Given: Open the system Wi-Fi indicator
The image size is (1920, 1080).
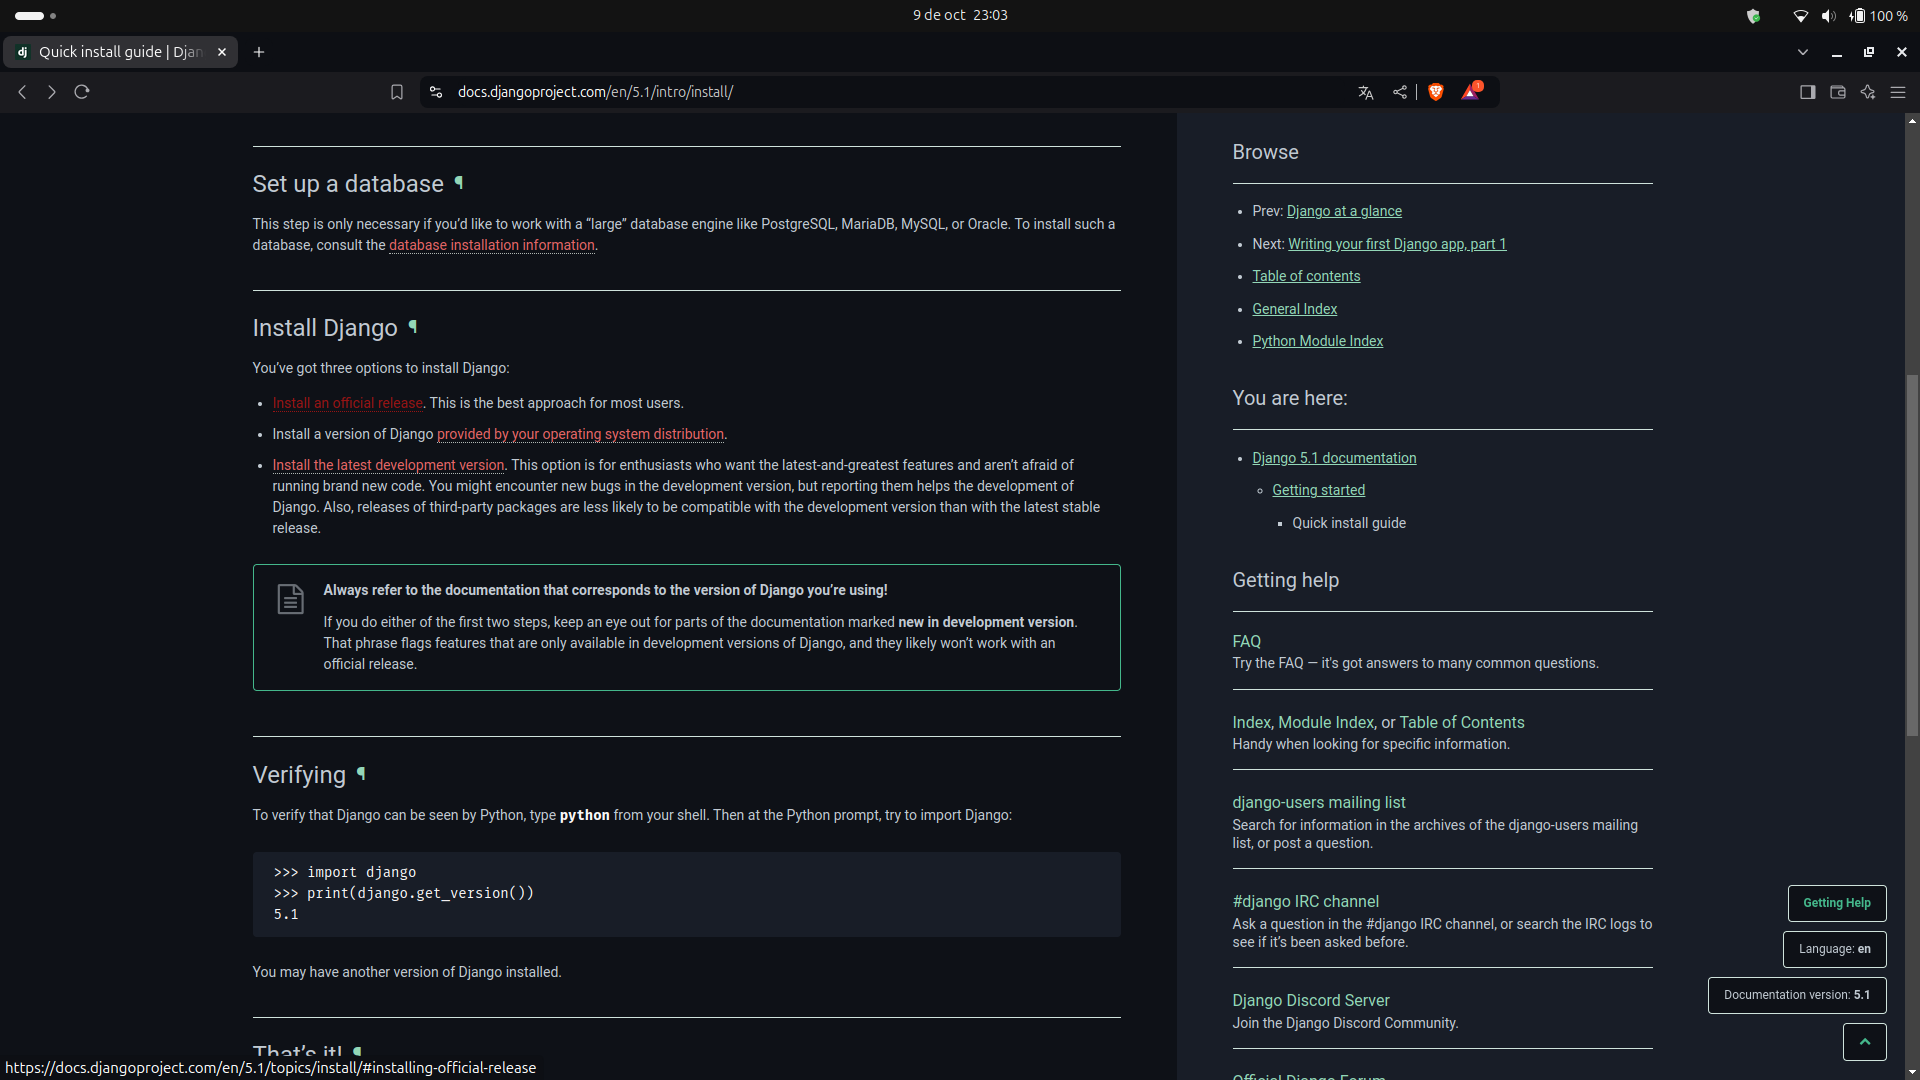Looking at the screenshot, I should coord(1800,15).
